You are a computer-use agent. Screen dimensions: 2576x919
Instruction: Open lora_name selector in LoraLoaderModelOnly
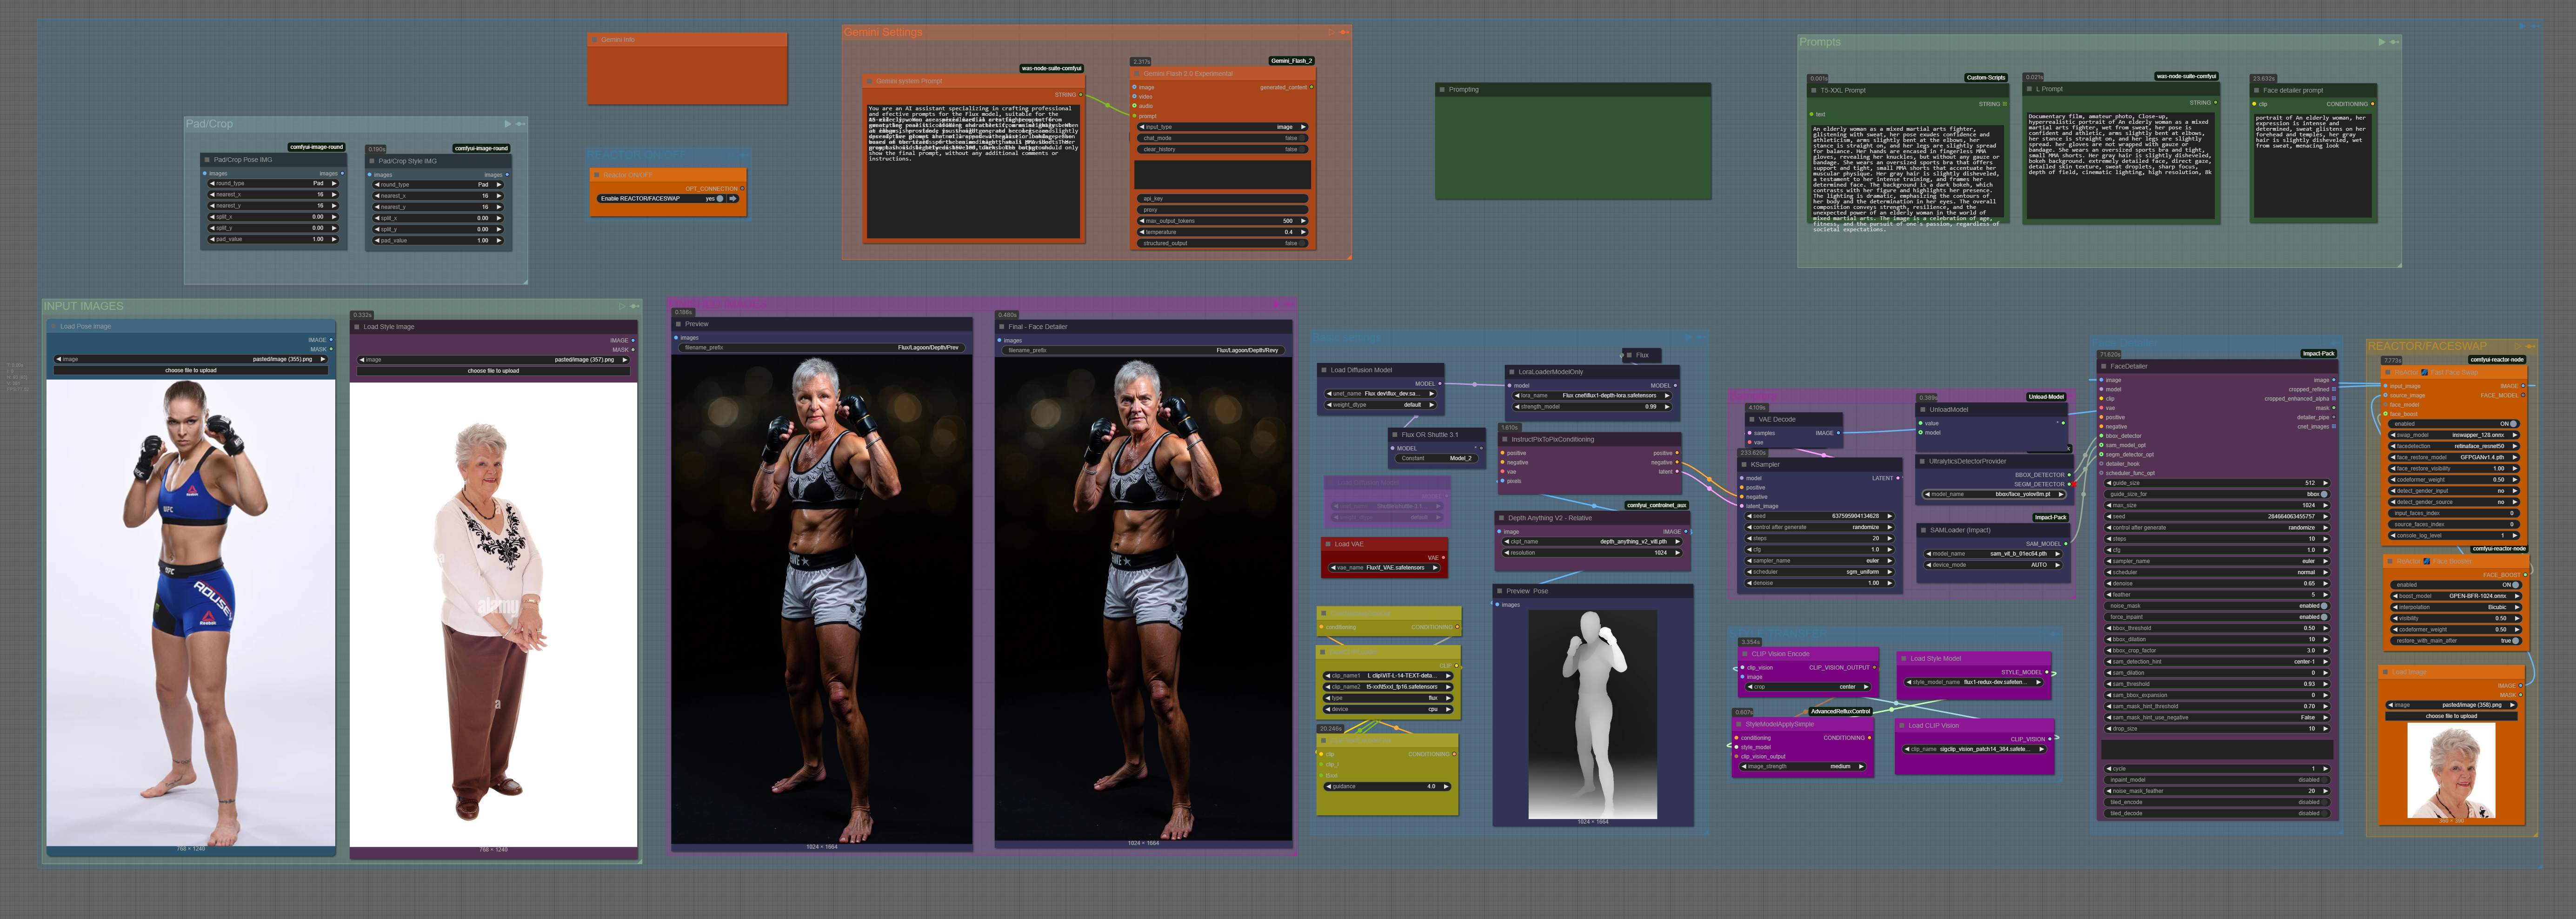(x=1591, y=395)
